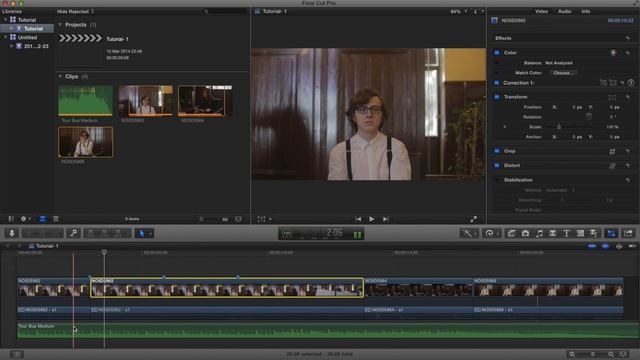Open Correction 1 color board arrow
The height and width of the screenshot is (360, 640).
(x=631, y=83)
